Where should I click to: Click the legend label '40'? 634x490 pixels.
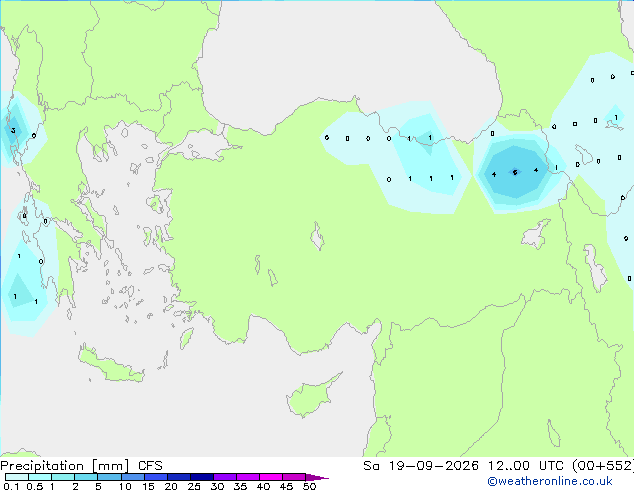263,486
